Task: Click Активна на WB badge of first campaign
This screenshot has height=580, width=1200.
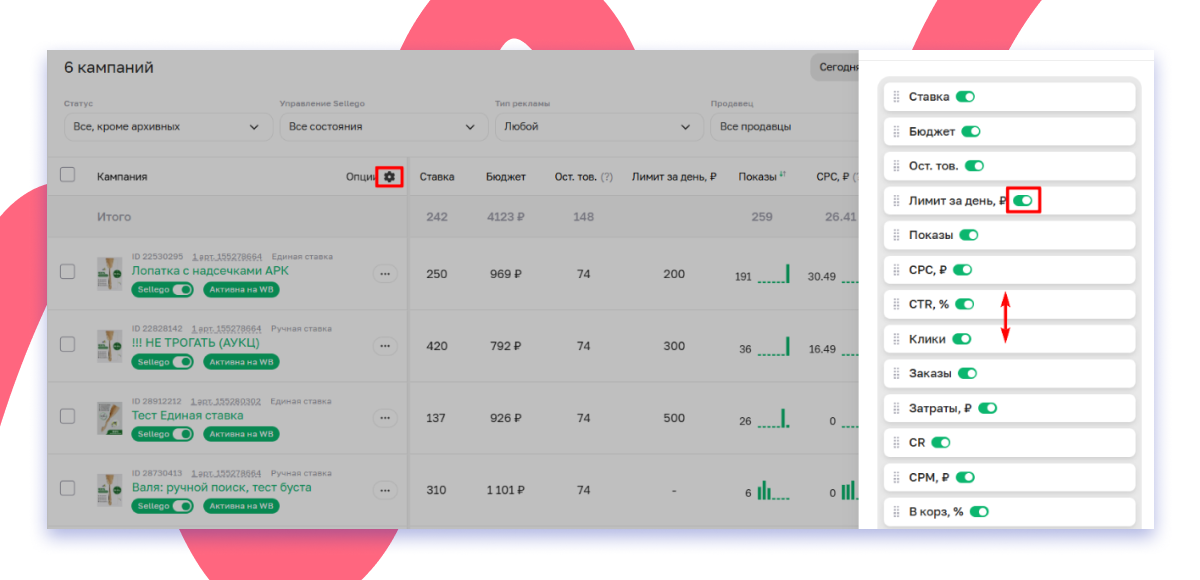Action: [241, 289]
